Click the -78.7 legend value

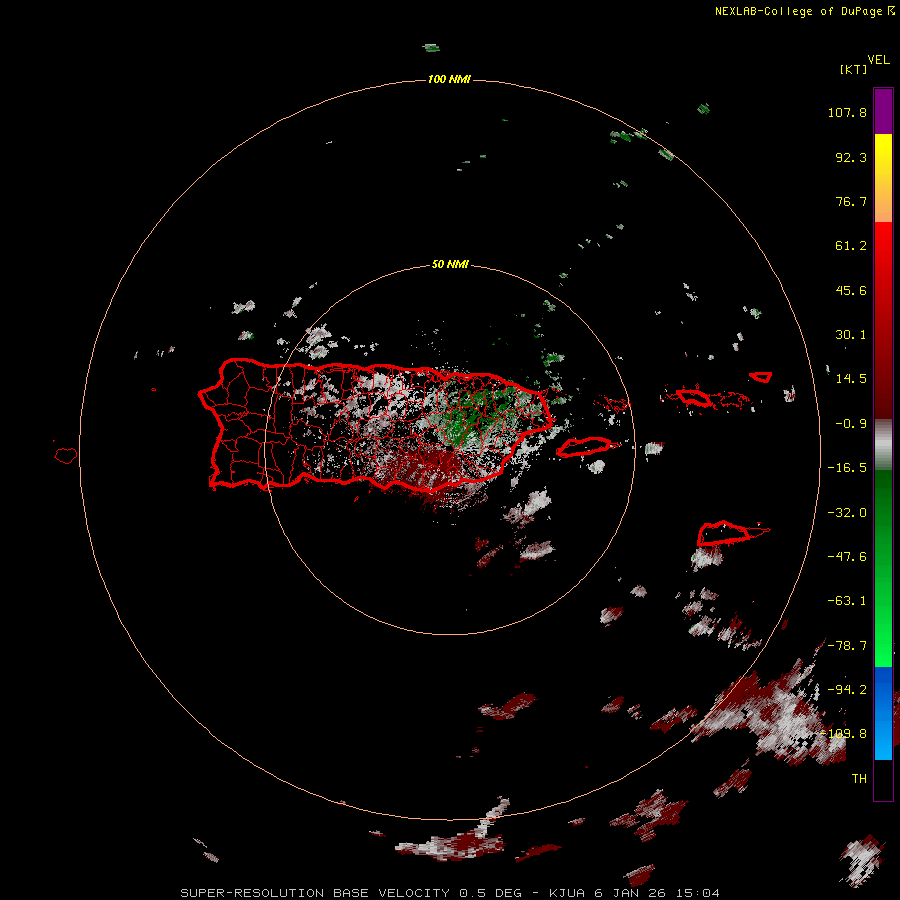847,646
